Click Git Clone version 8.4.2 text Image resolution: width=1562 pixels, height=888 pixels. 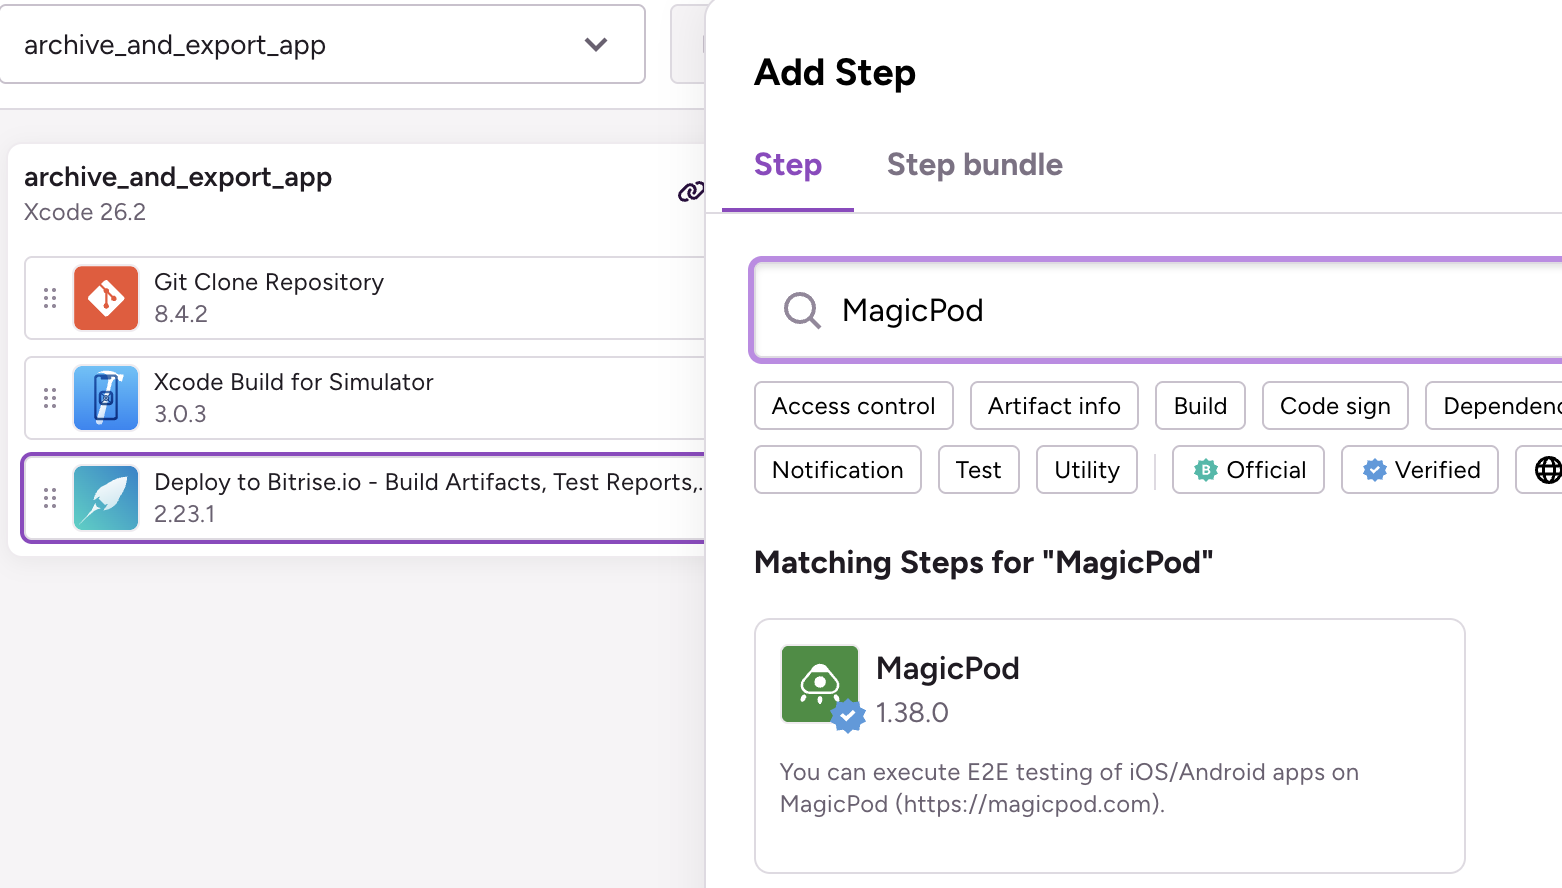click(x=181, y=314)
